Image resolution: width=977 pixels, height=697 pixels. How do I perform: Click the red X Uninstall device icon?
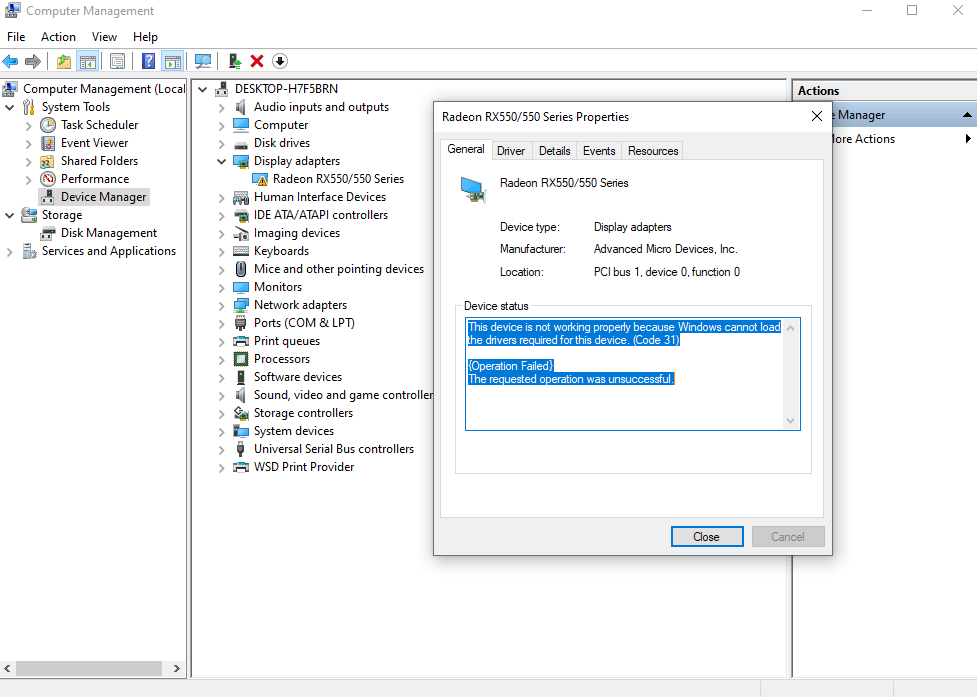(x=257, y=61)
